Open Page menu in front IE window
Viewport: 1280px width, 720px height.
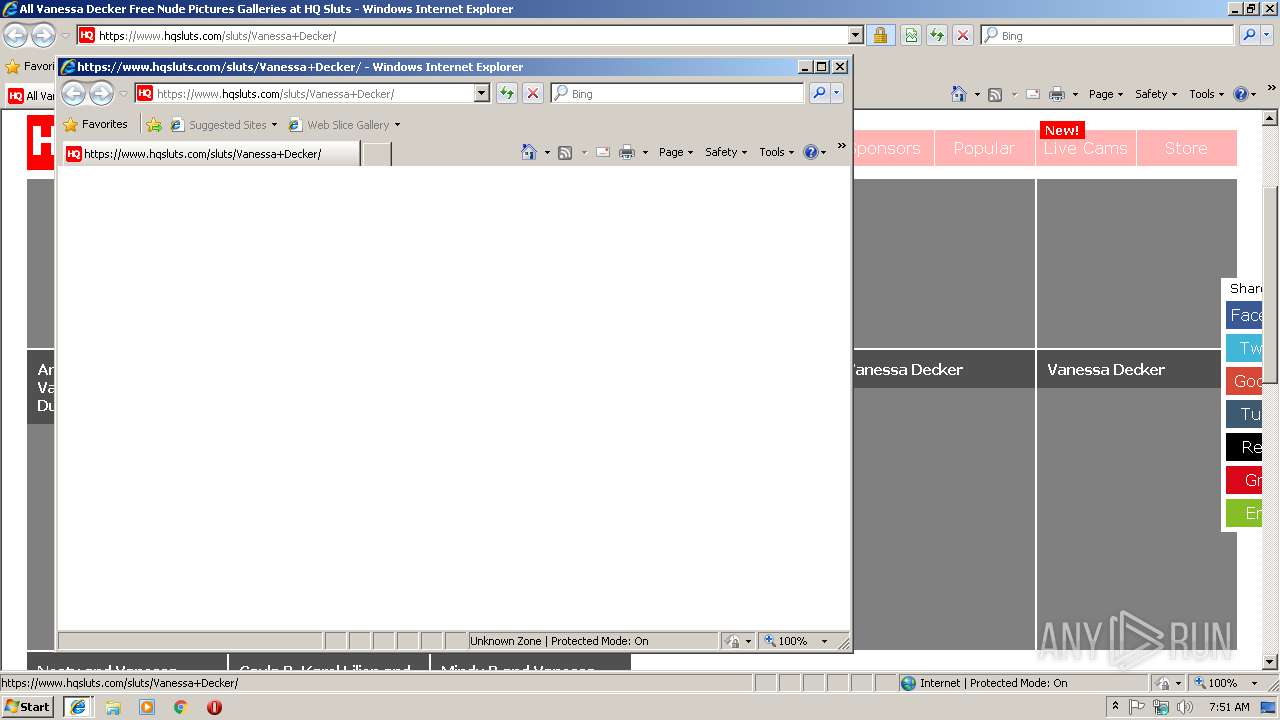pyautogui.click(x=675, y=152)
